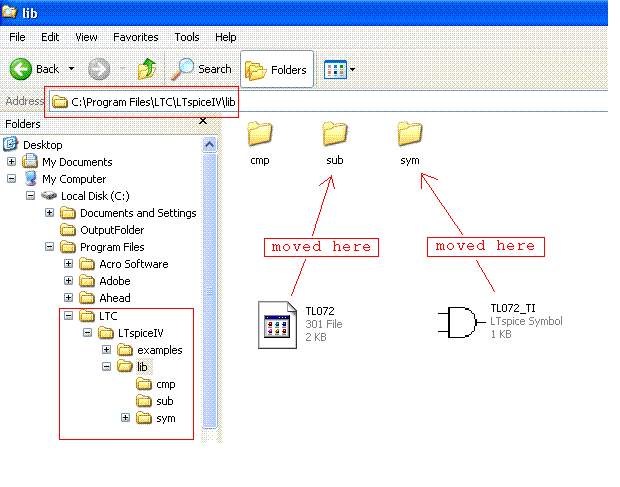Screen dimensions: 620x487
Task: Expand Documents and Settings node
Action: pos(49,213)
